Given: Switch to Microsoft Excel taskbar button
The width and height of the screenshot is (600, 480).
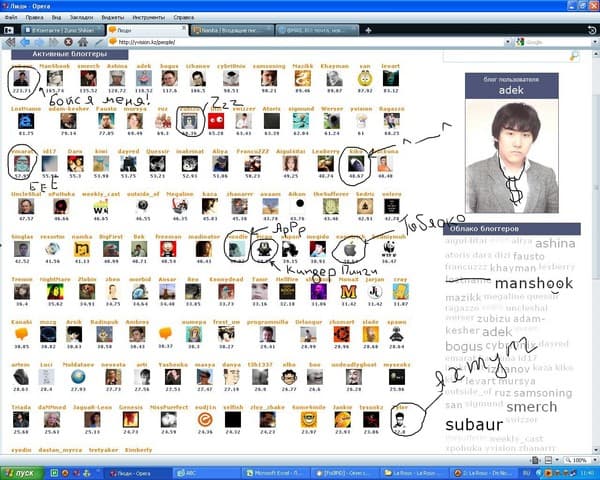Looking at the screenshot, I should tap(276, 473).
